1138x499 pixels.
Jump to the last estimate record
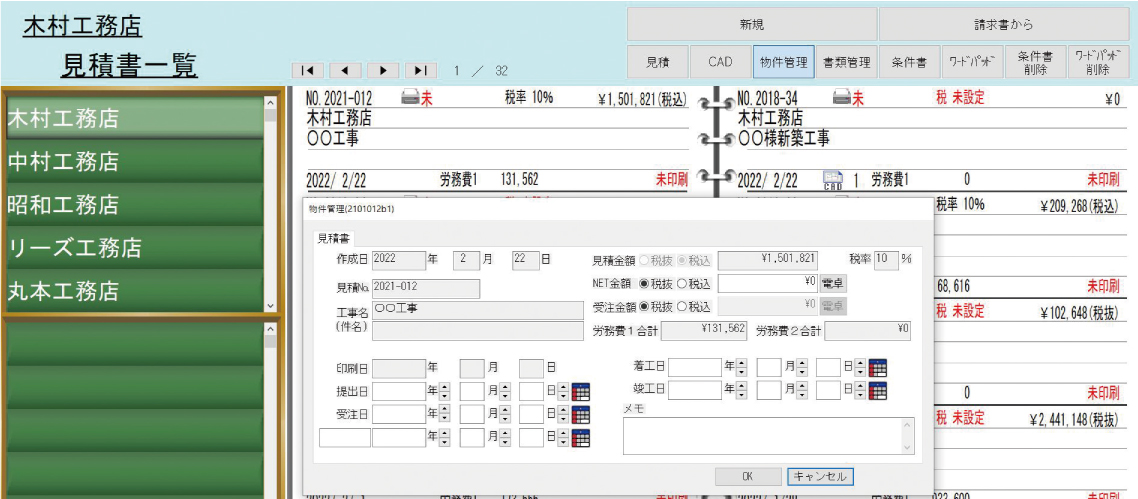pyautogui.click(x=421, y=70)
